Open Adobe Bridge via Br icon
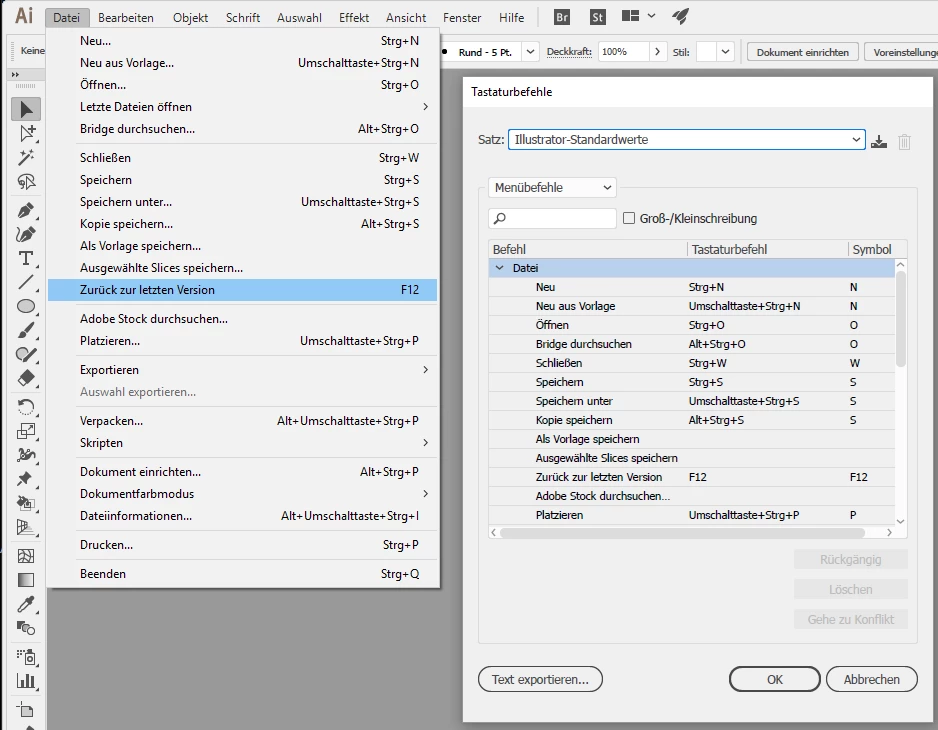This screenshot has height=730, width=938. click(562, 17)
